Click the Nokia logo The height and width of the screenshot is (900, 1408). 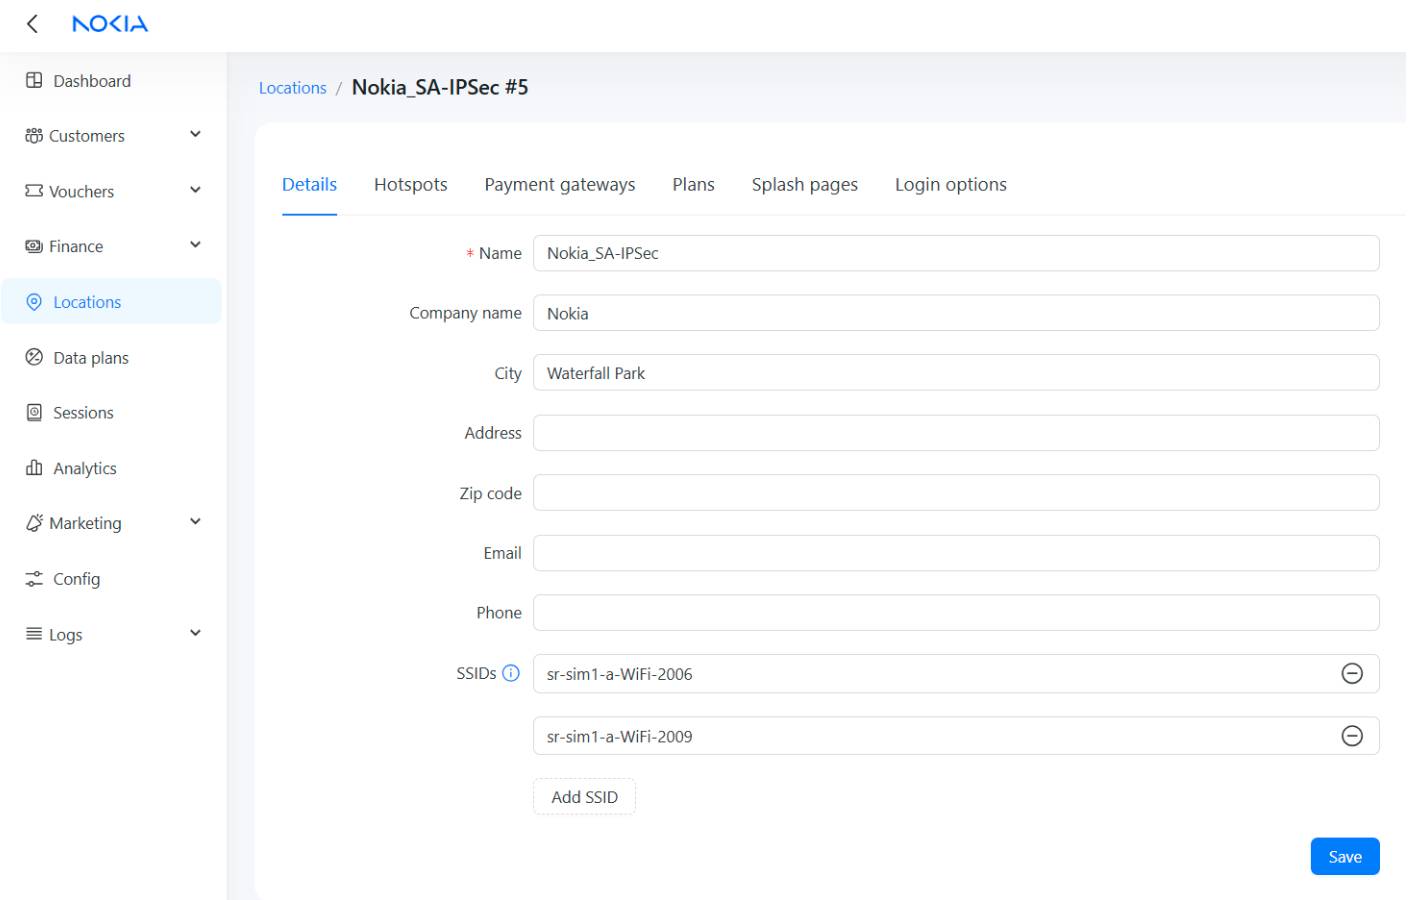pyautogui.click(x=110, y=24)
